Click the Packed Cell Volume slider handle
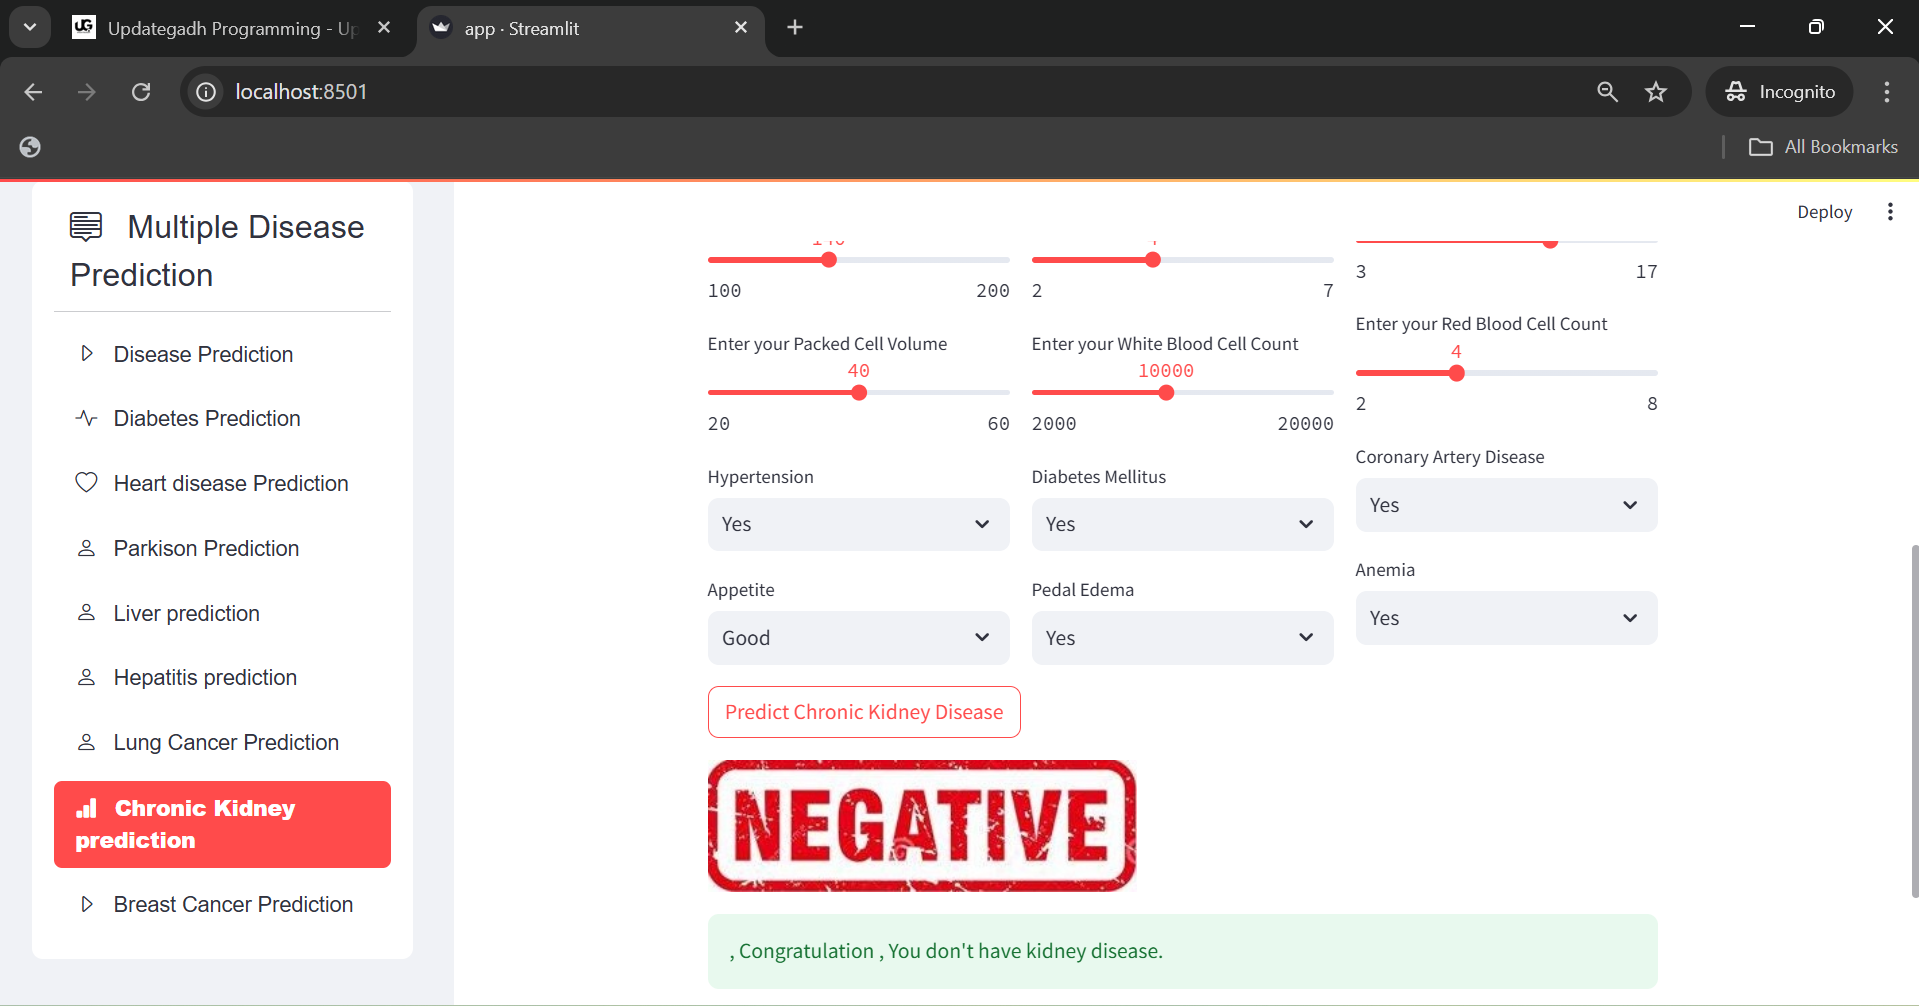The image size is (1919, 1006). tap(859, 393)
